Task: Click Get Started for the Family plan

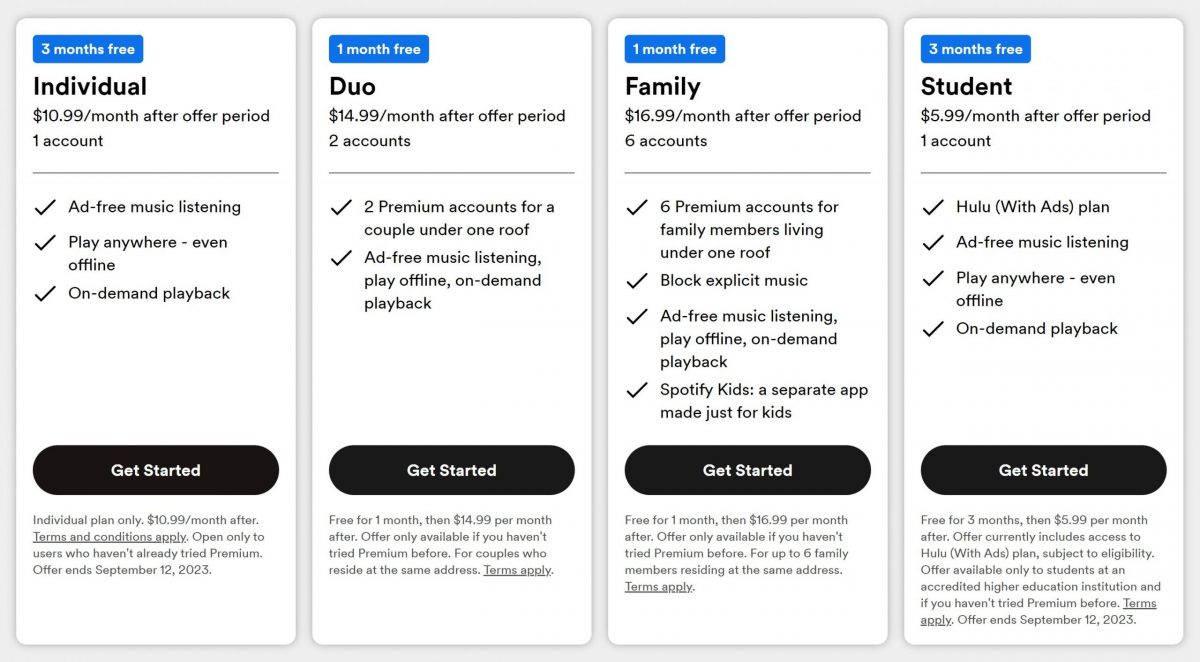Action: click(747, 470)
